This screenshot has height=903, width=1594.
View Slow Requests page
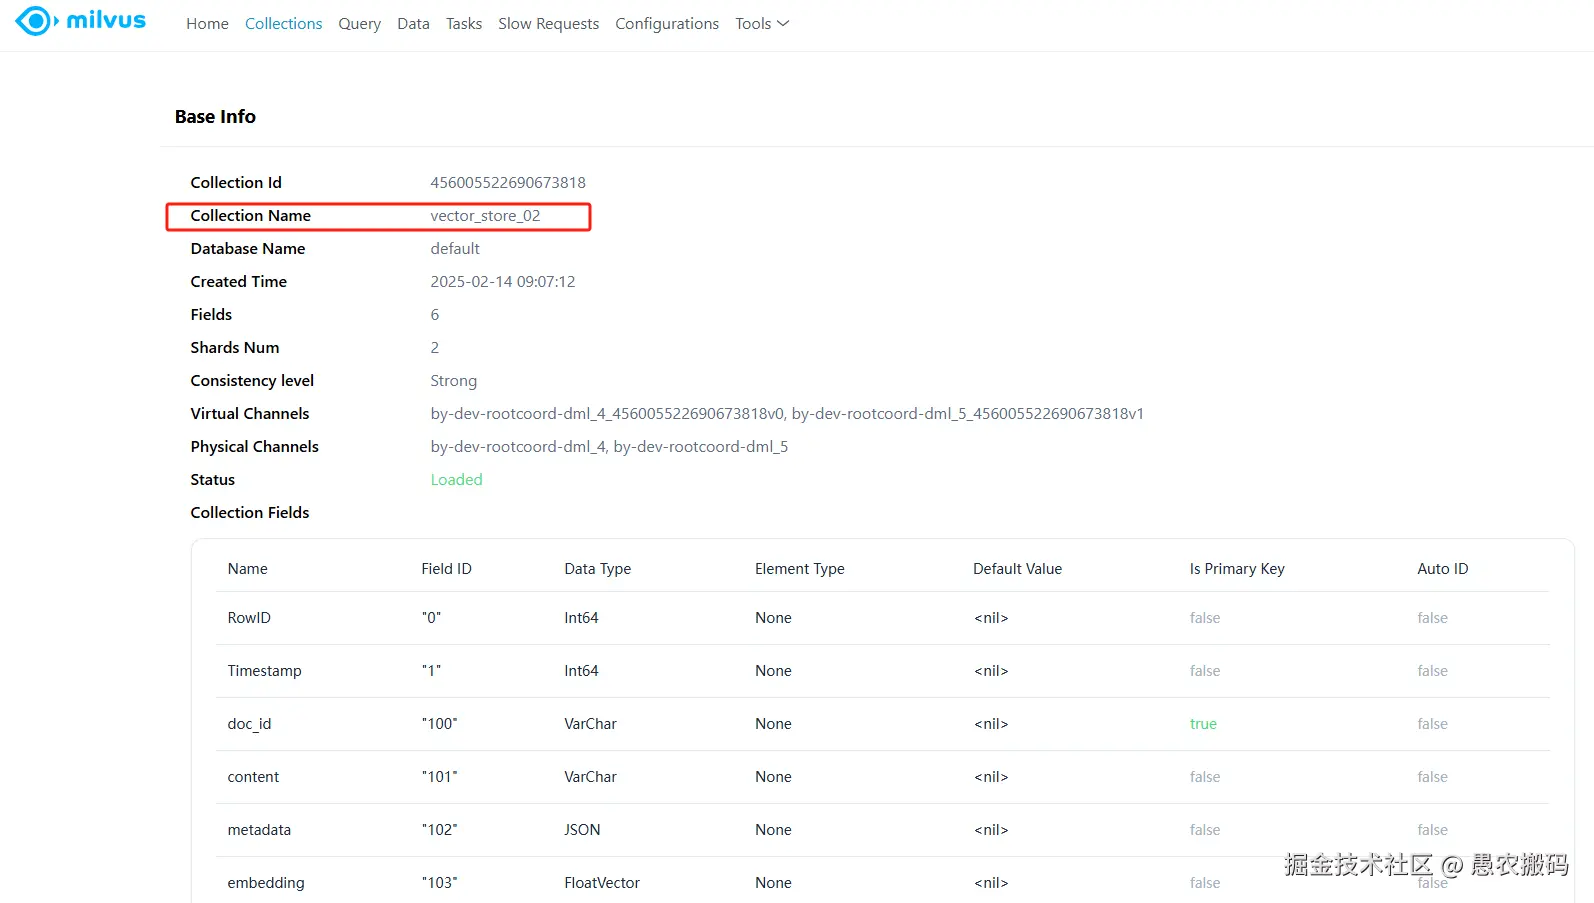(549, 23)
